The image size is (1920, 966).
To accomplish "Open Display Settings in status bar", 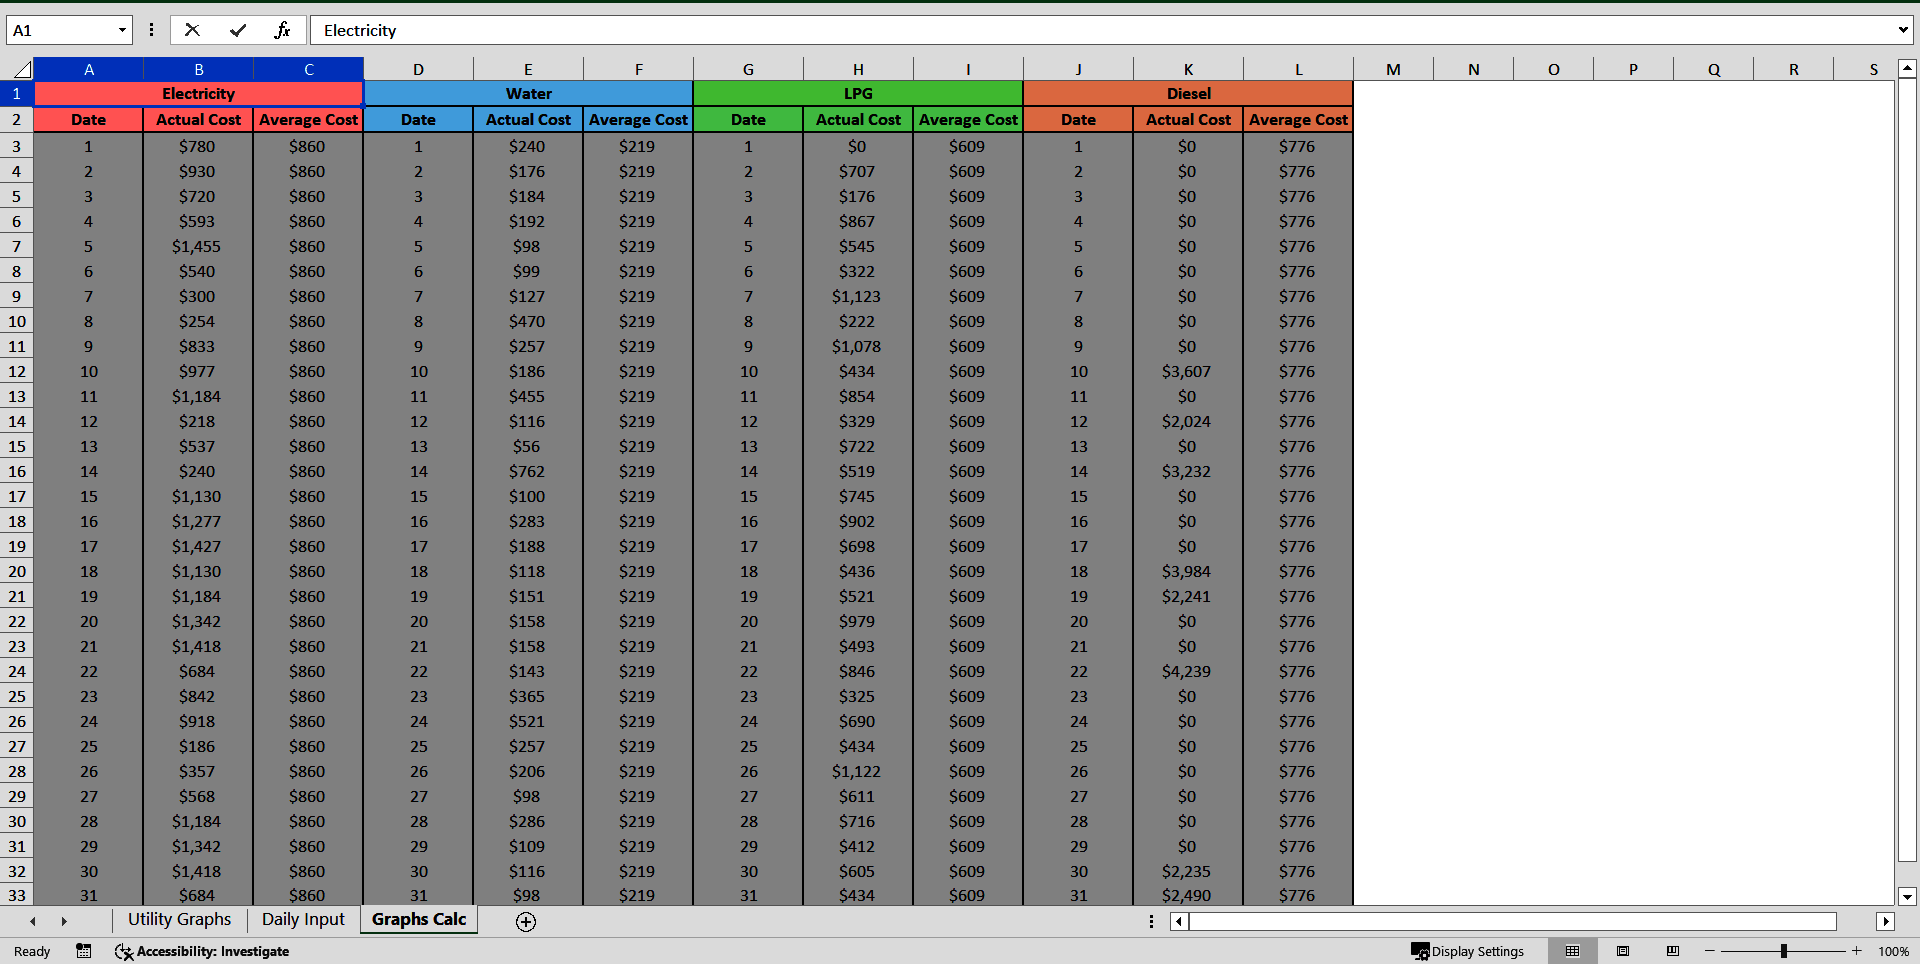I will [x=1467, y=951].
